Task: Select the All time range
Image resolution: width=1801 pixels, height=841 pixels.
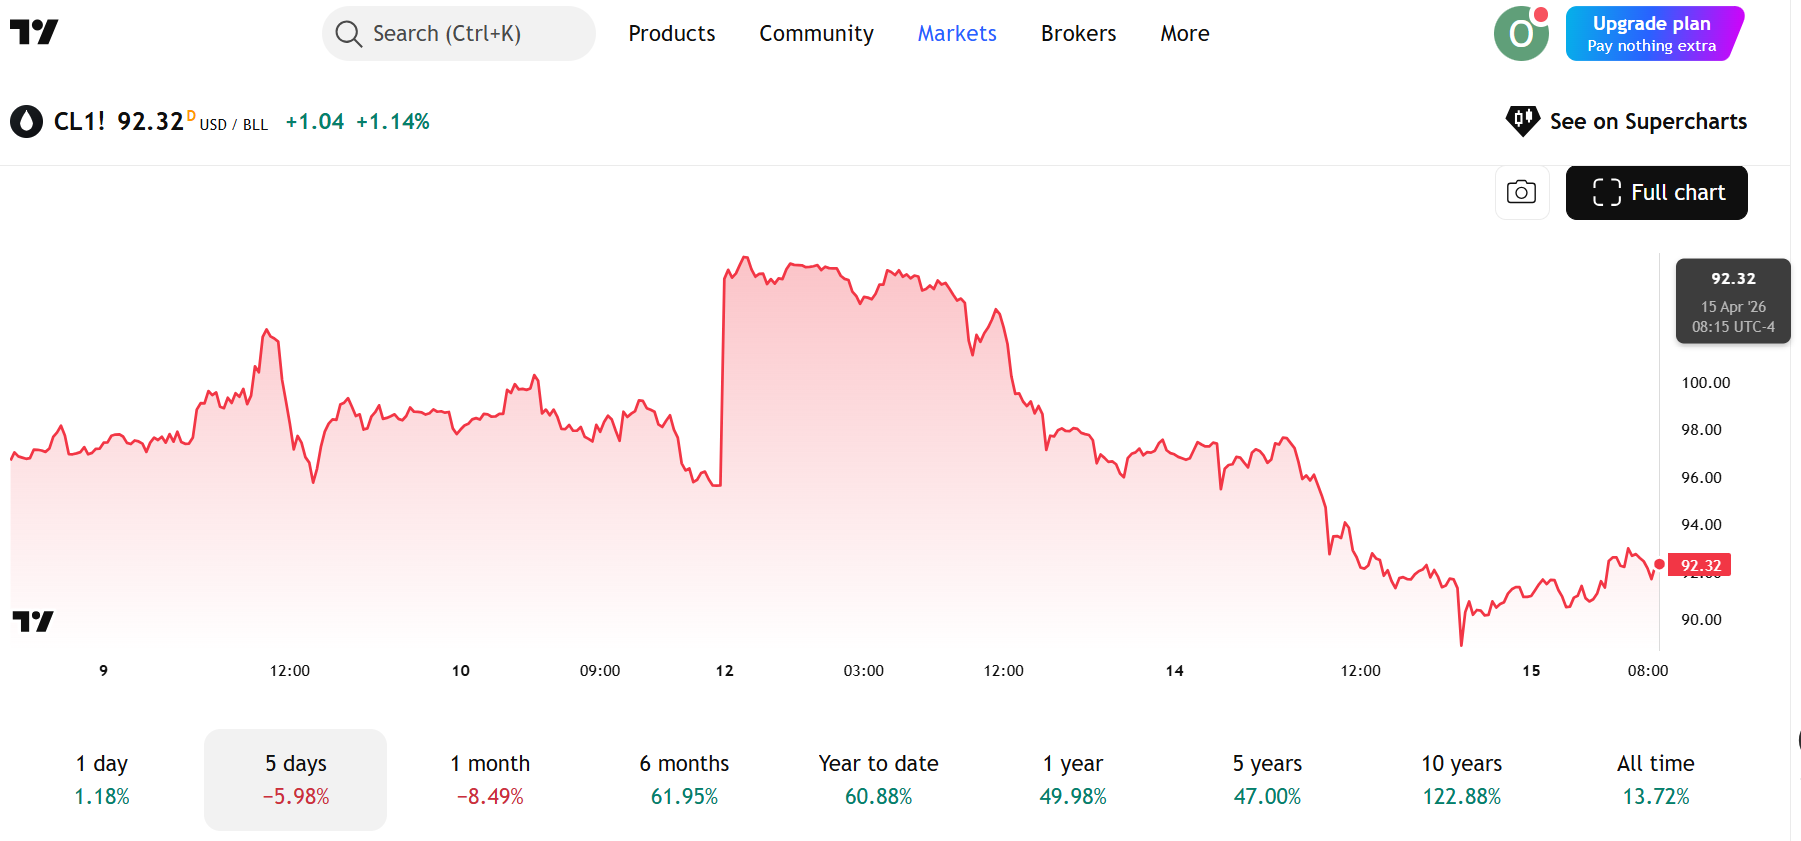Action: 1655,779
